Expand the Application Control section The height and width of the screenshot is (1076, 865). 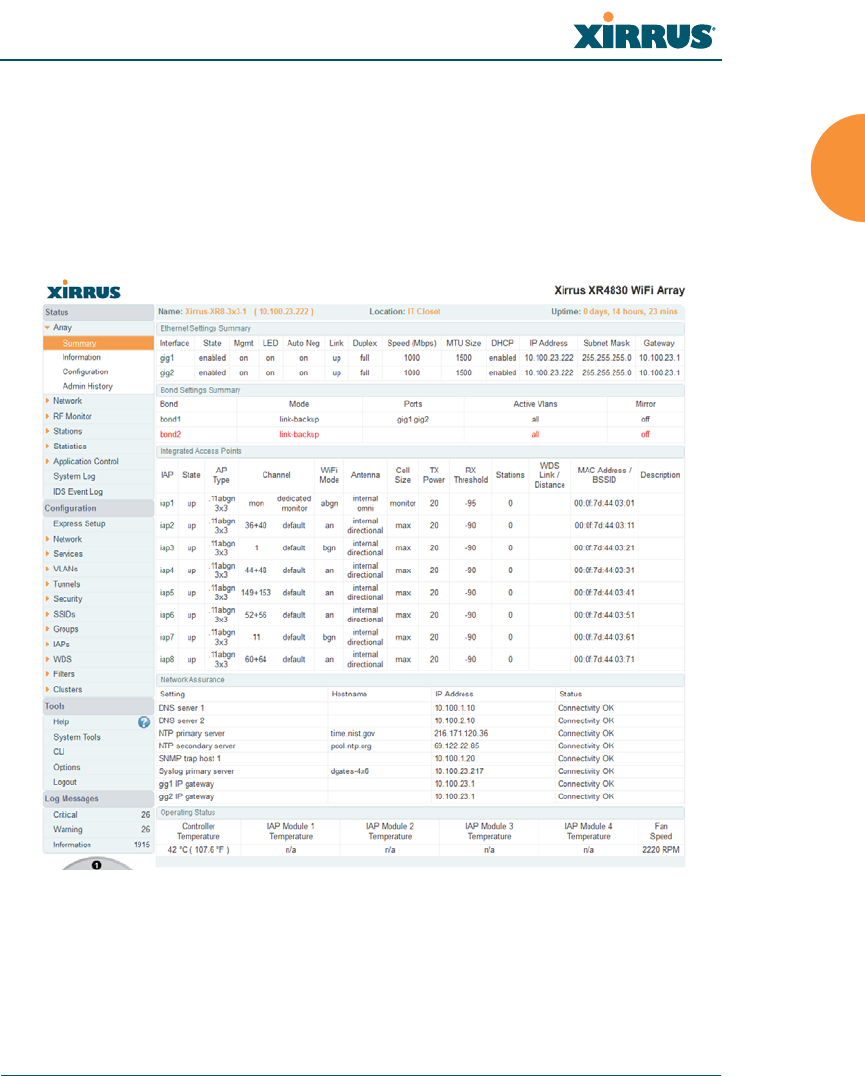coord(47,461)
